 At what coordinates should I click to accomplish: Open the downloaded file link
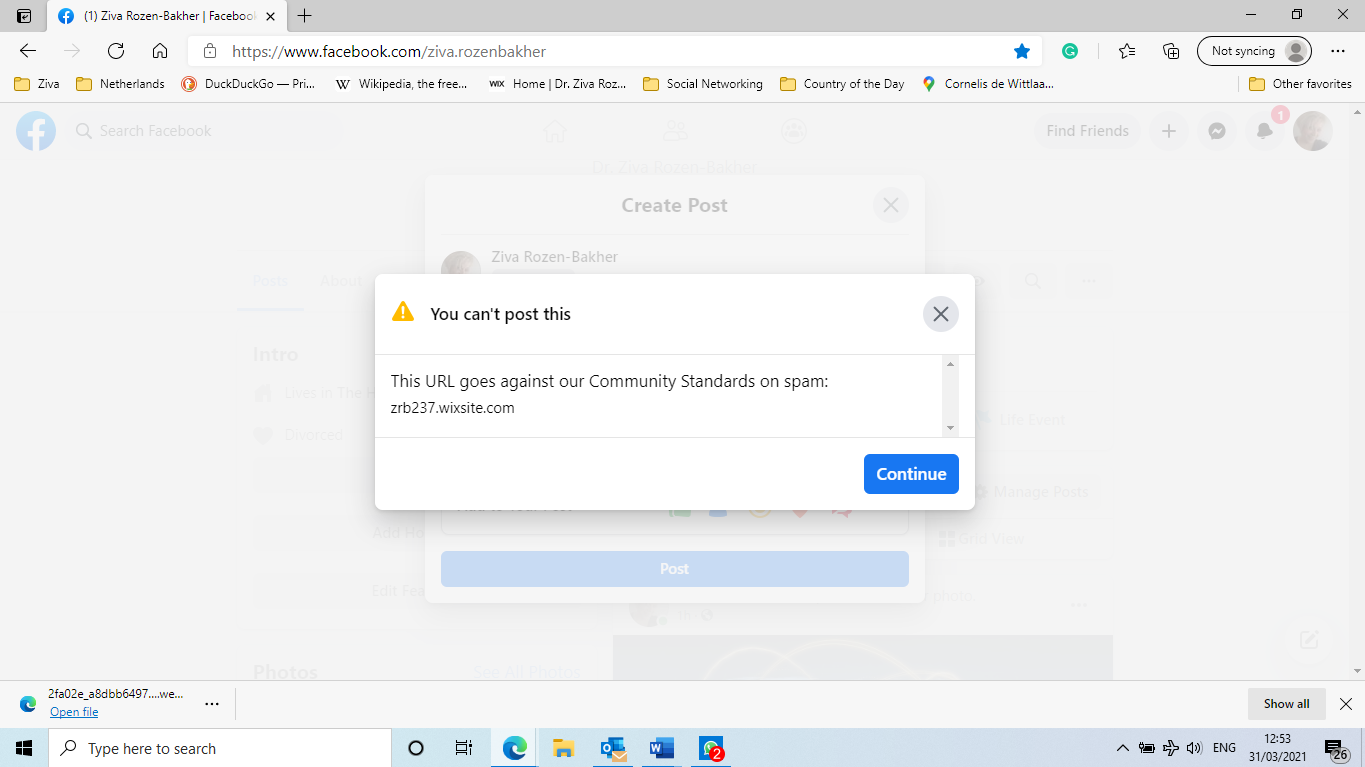click(74, 712)
